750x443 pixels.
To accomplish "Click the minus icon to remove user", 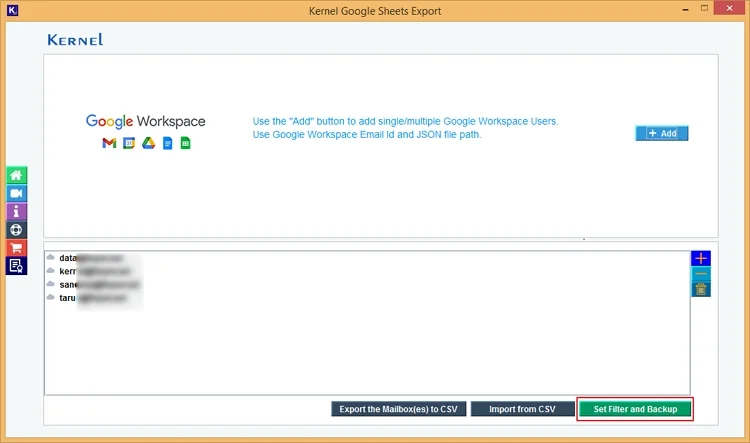I will click(701, 274).
